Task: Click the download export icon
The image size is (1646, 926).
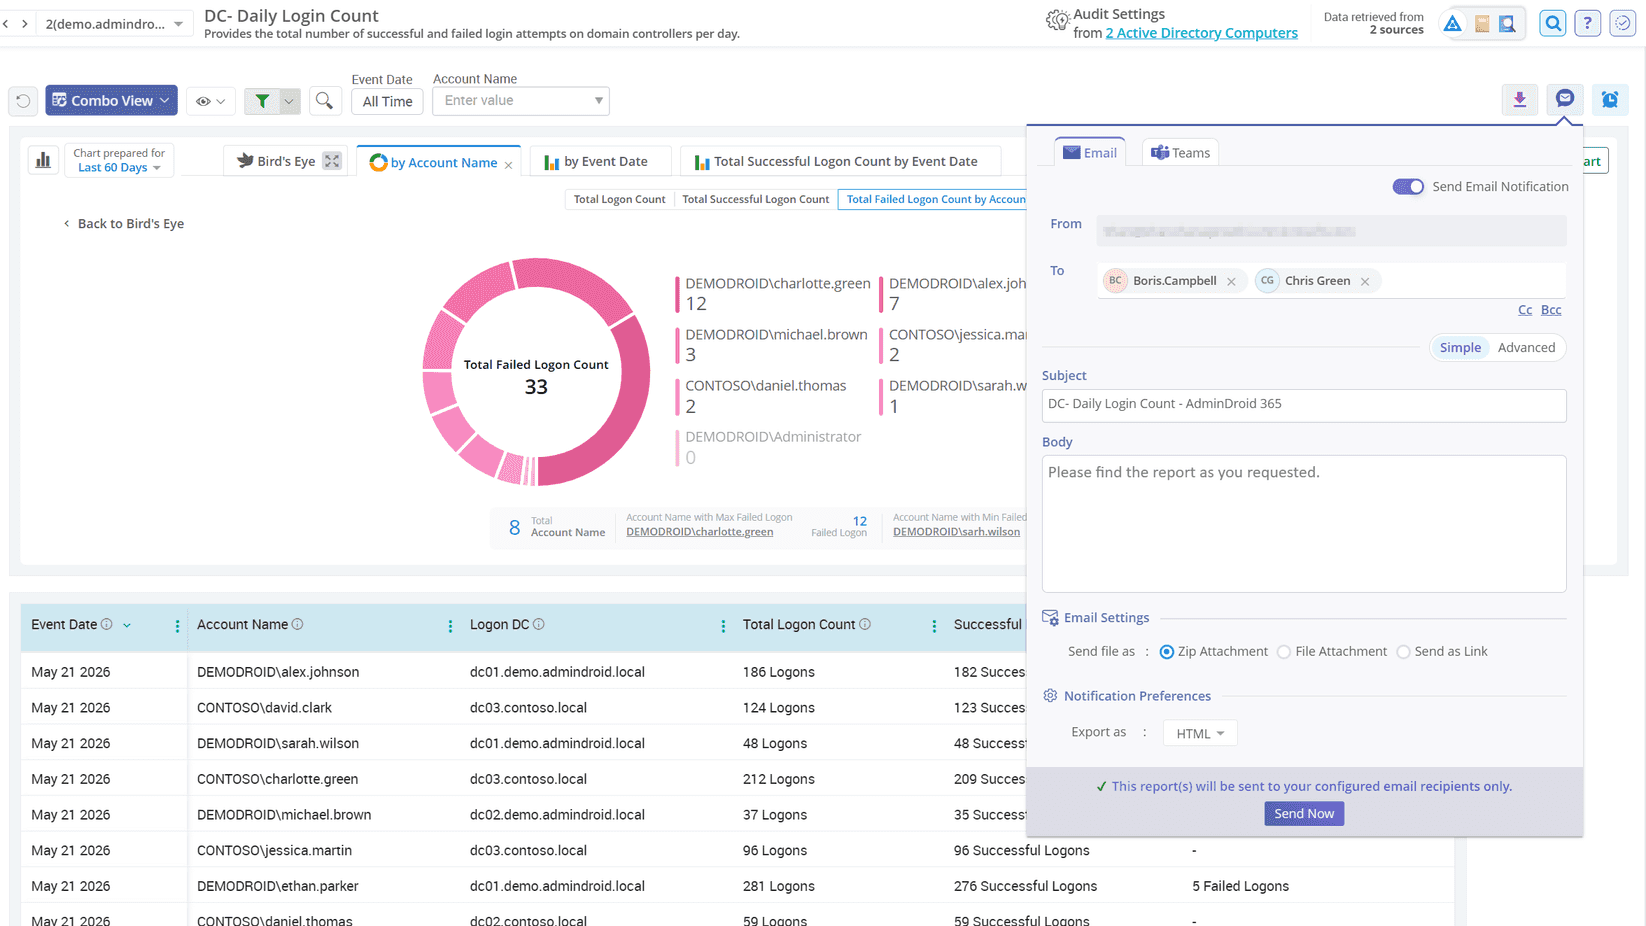Action: coord(1519,99)
